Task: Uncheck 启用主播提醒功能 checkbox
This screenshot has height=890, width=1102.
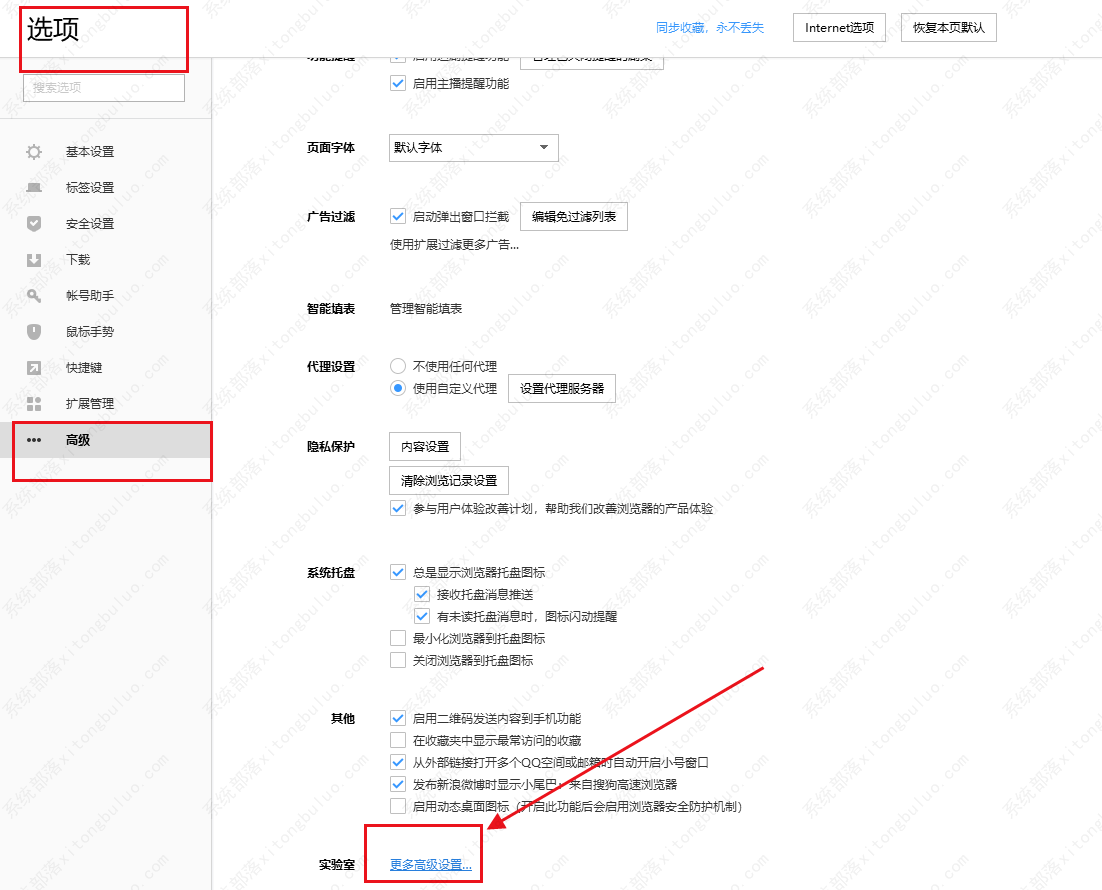Action: point(398,83)
